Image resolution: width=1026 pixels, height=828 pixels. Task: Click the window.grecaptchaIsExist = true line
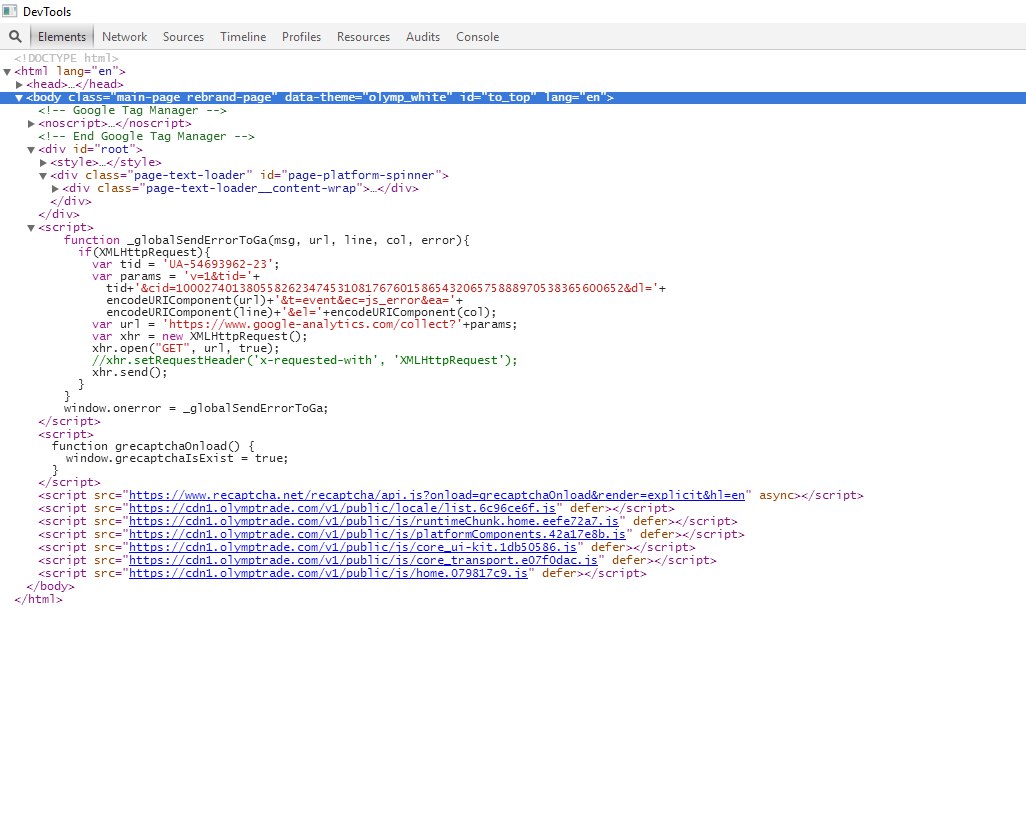177,458
